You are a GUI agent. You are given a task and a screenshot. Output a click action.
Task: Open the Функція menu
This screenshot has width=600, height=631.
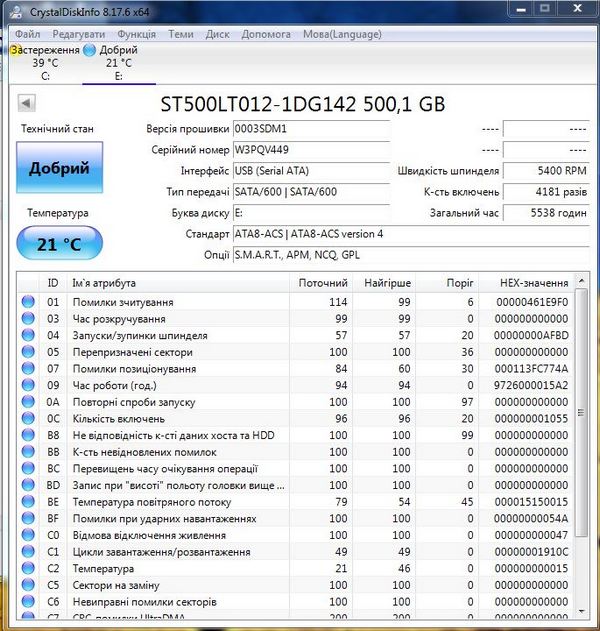(135, 33)
